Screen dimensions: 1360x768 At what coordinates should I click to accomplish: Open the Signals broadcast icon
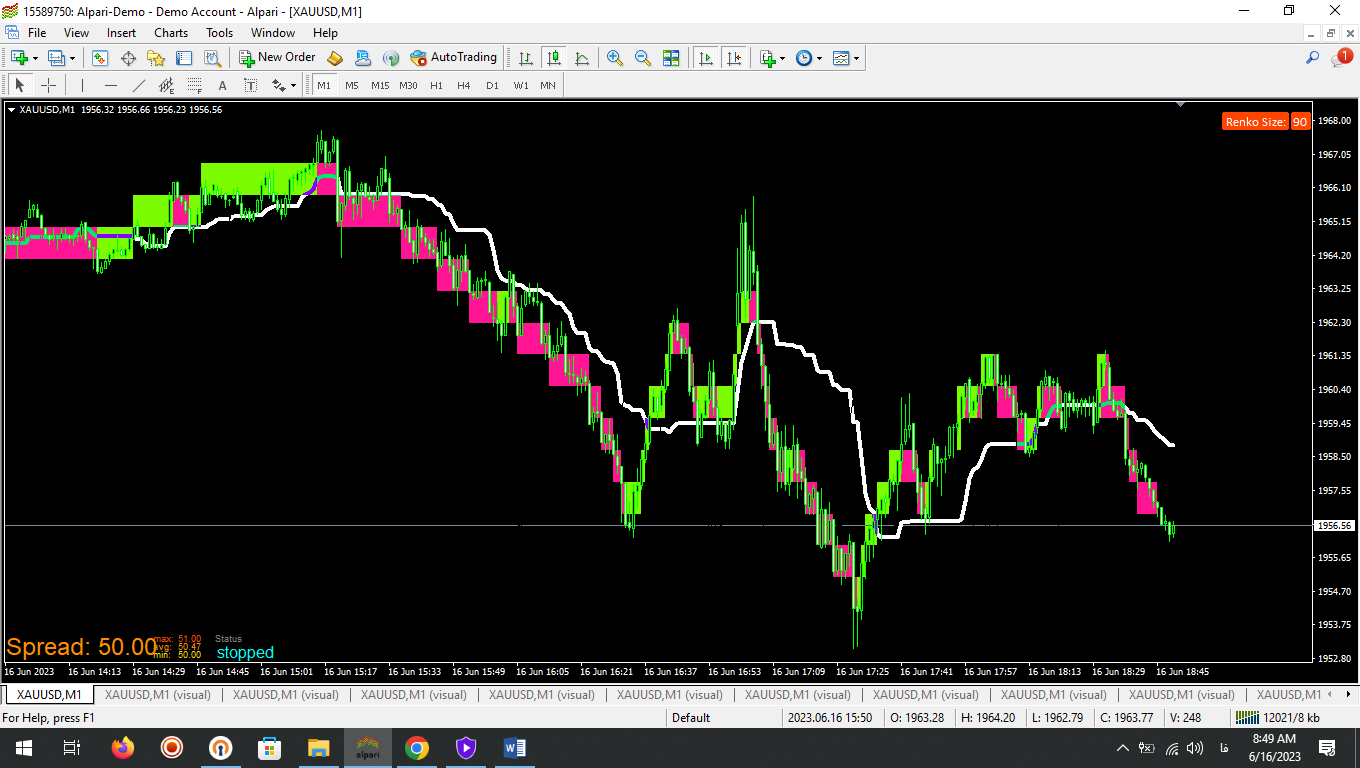(x=391, y=58)
